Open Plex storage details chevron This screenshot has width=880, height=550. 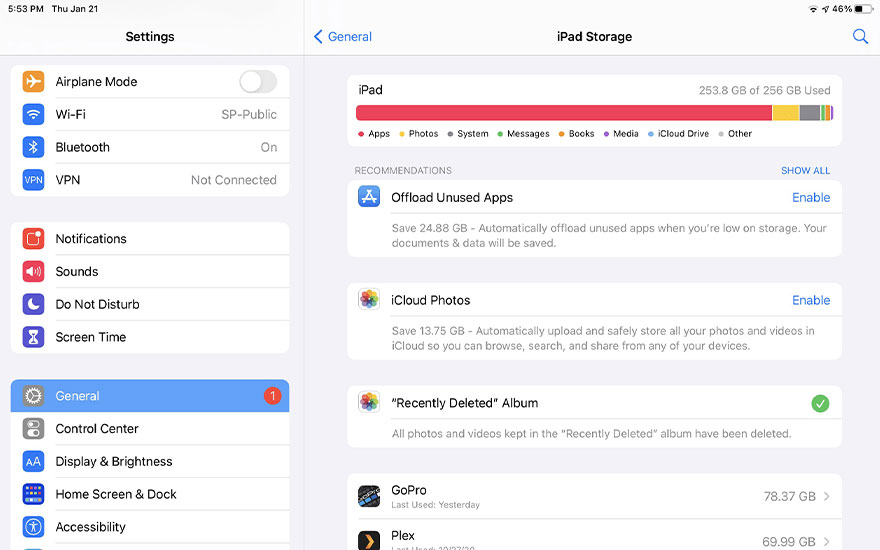pos(827,541)
